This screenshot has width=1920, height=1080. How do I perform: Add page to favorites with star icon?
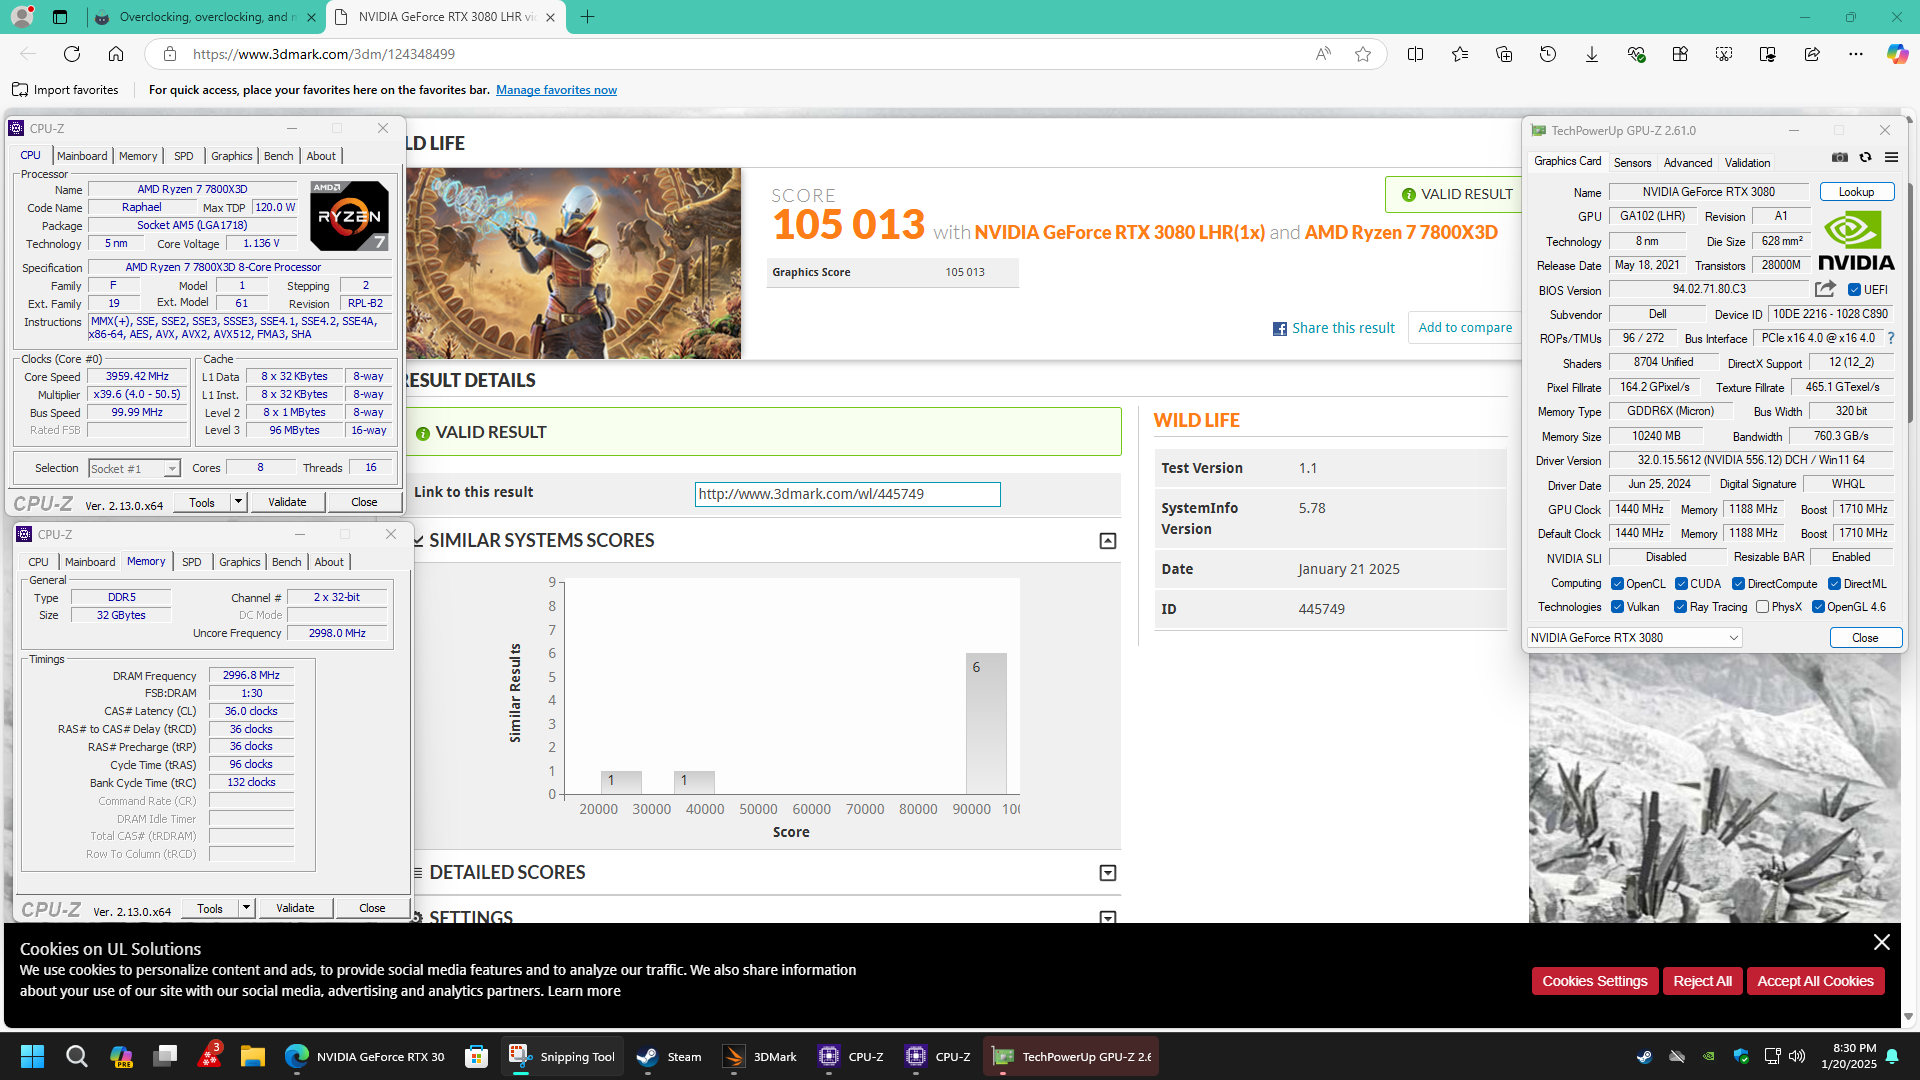[x=1363, y=54]
